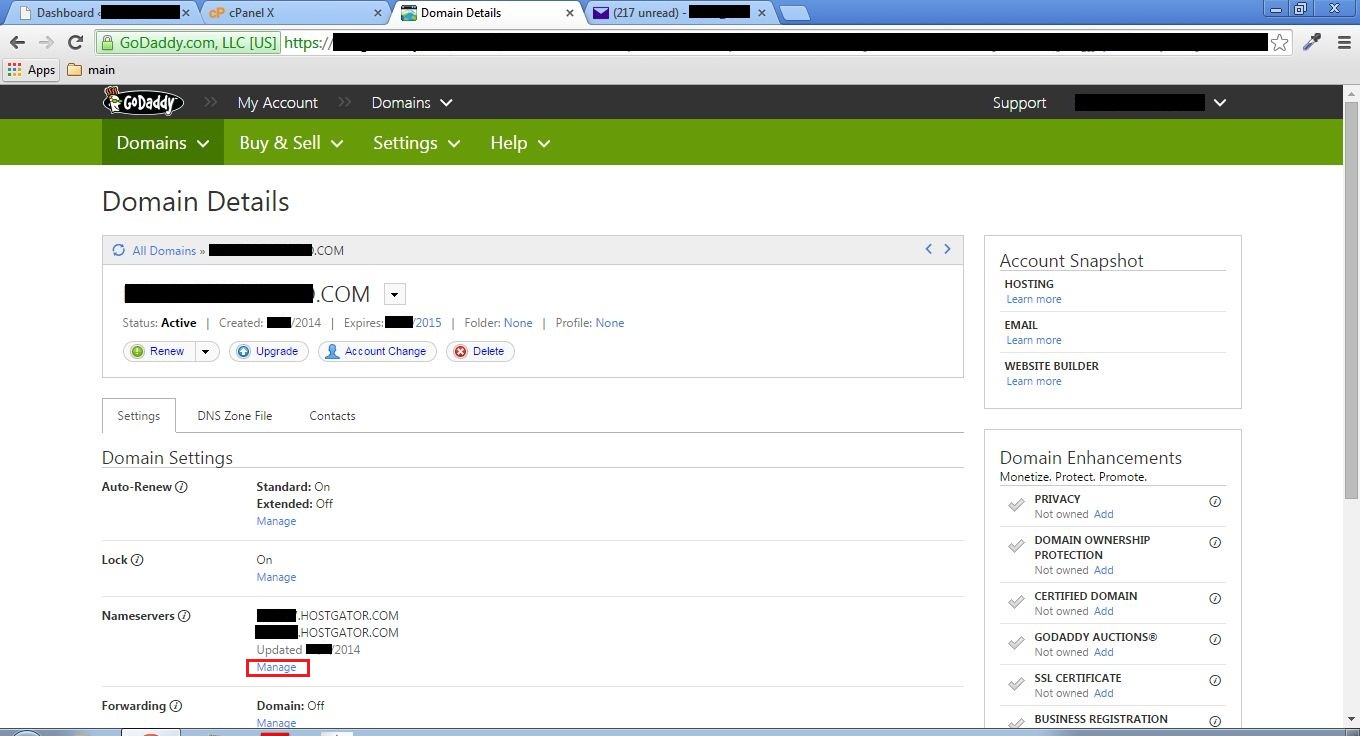
Task: Click Privacy checkmark icon
Action: (1016, 505)
